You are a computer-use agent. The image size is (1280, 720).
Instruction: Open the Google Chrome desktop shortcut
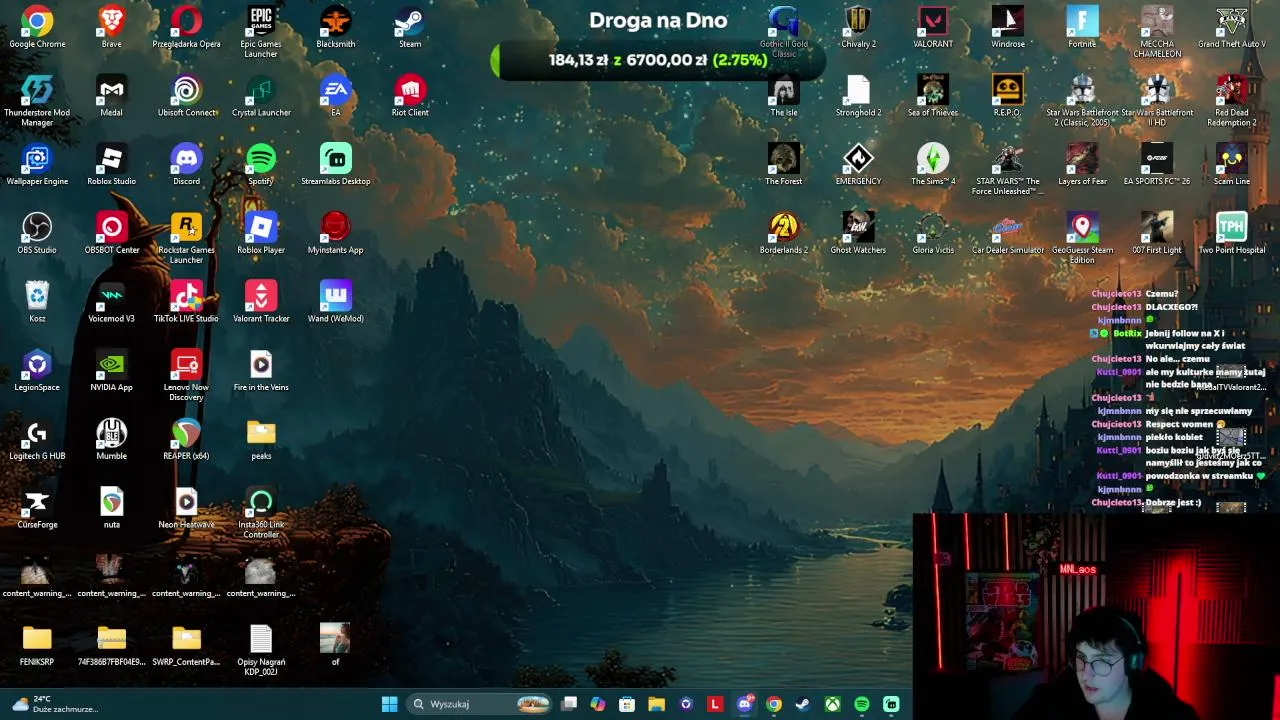click(37, 27)
